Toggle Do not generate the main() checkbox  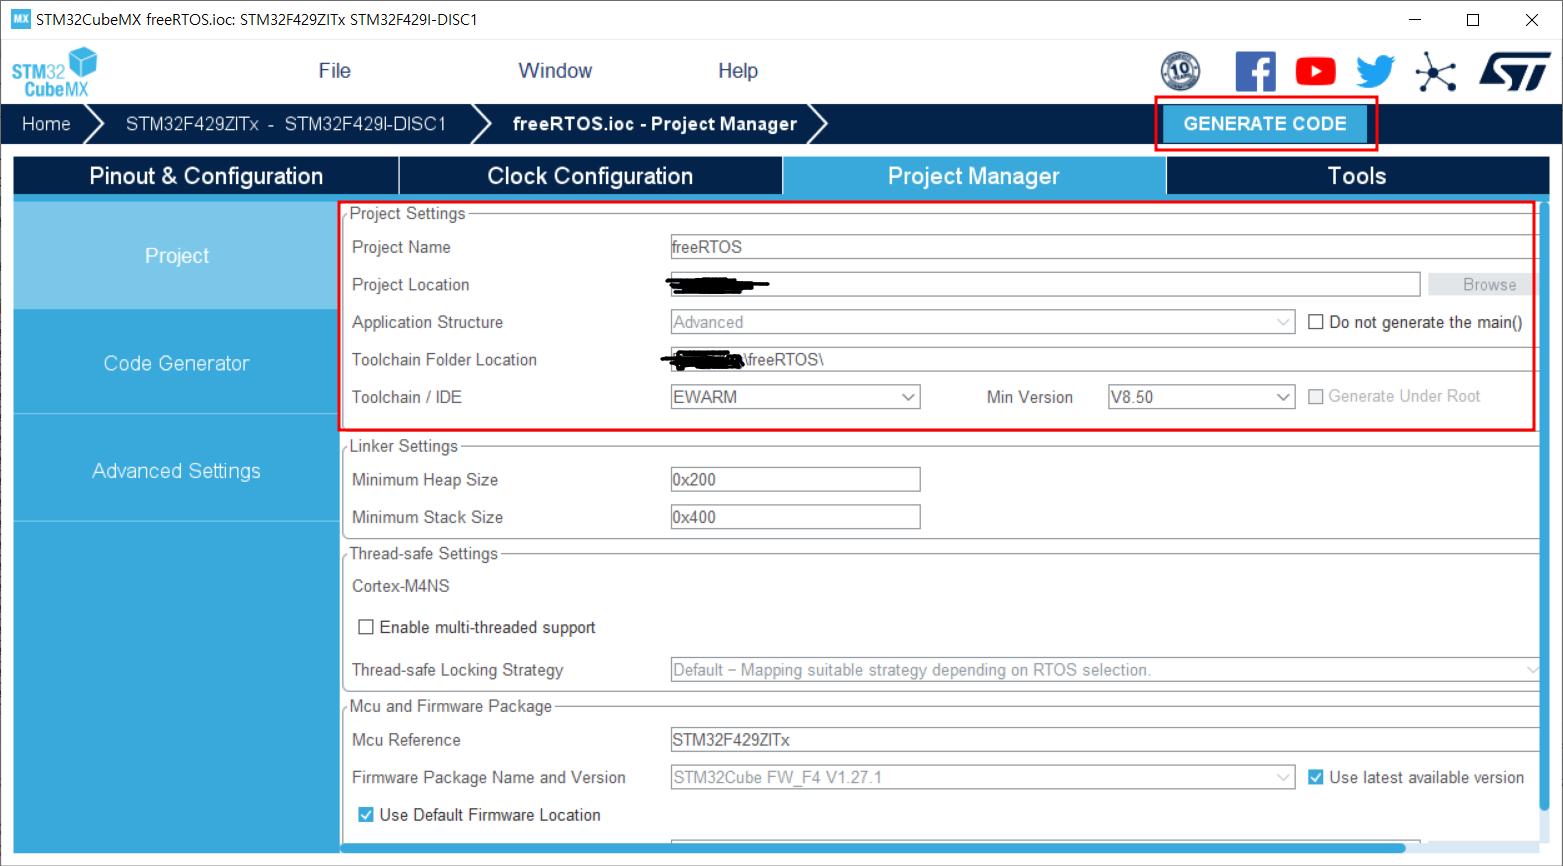coord(1316,322)
